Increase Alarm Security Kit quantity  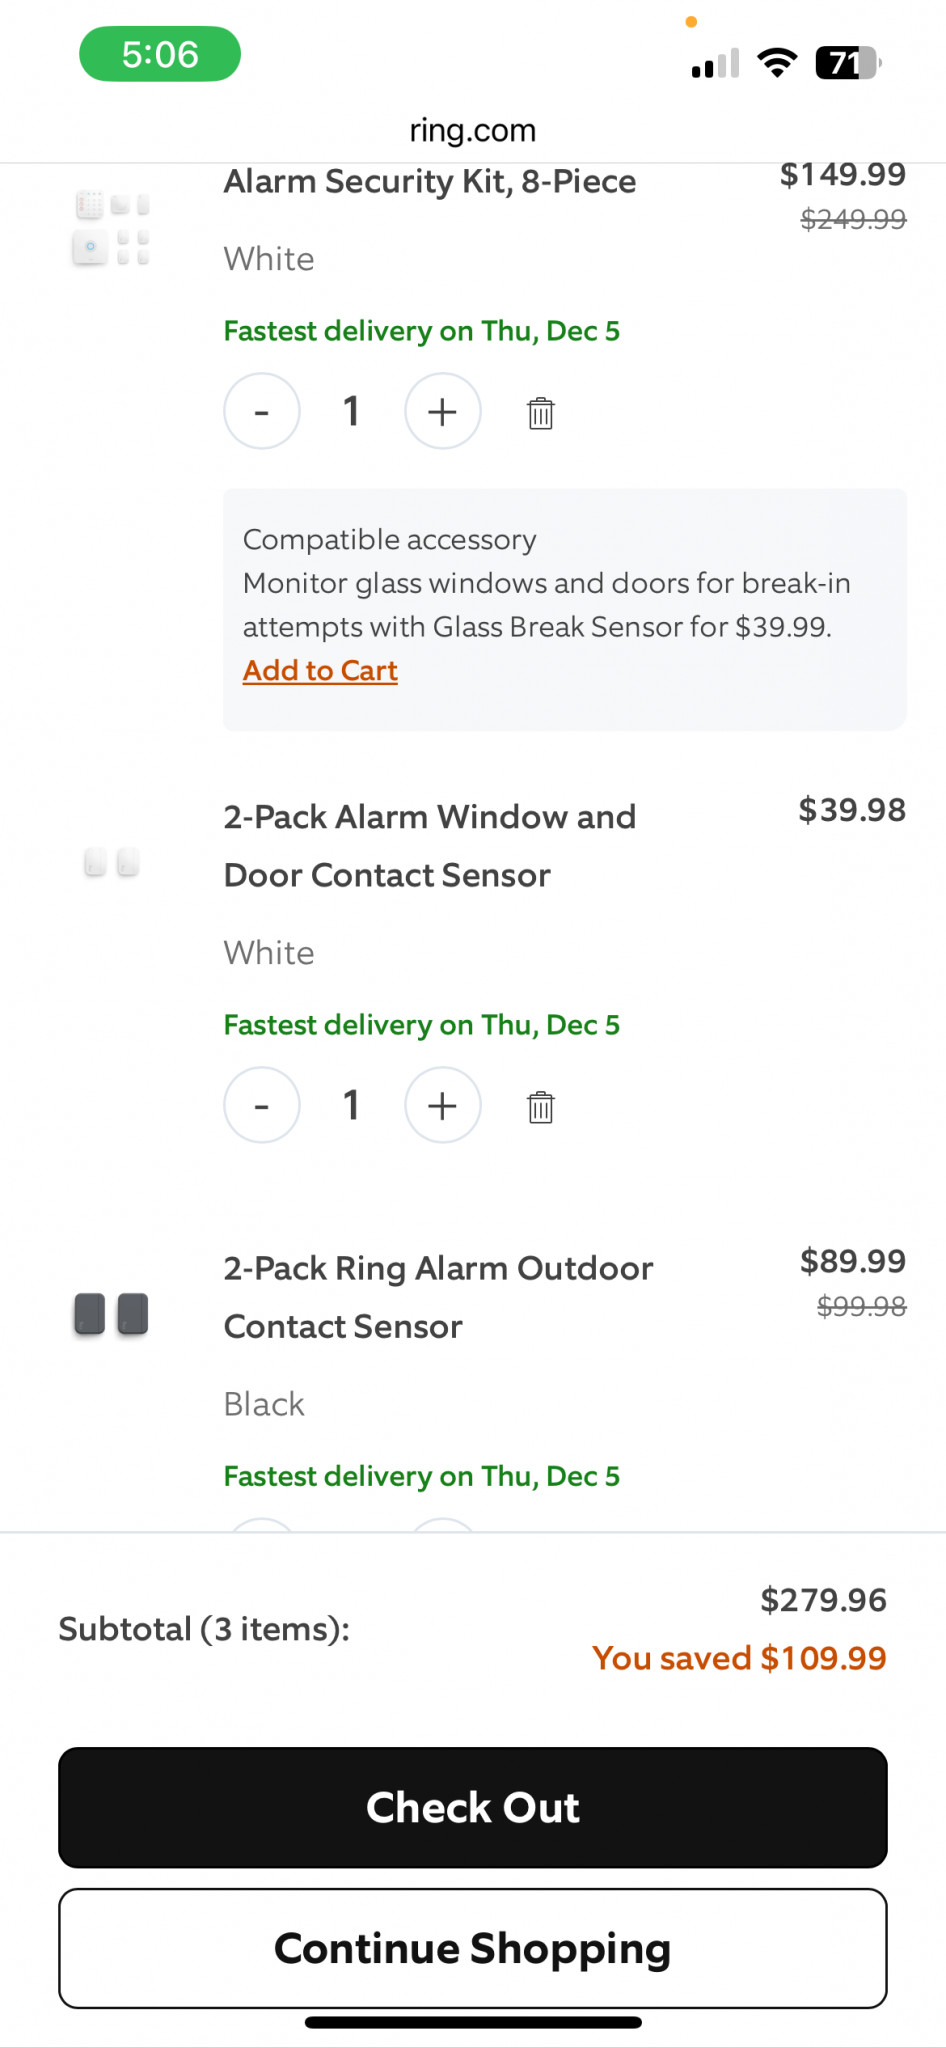coord(442,411)
